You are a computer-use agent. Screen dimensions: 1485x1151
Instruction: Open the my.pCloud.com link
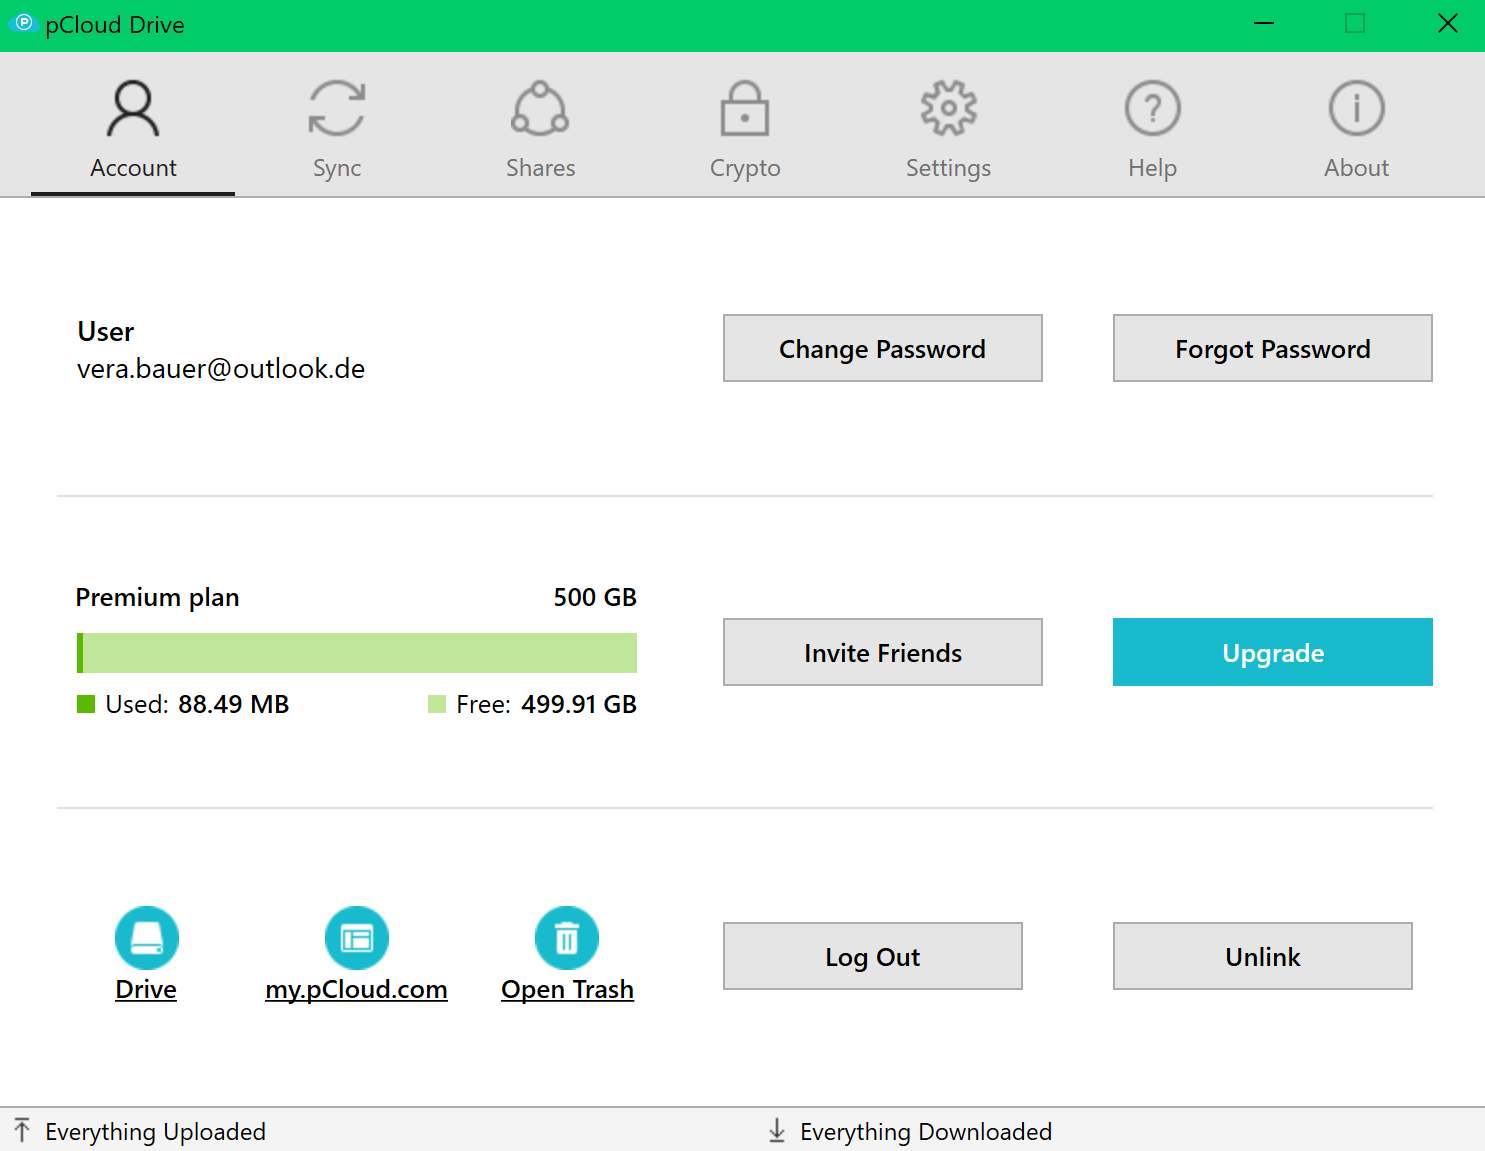point(356,989)
